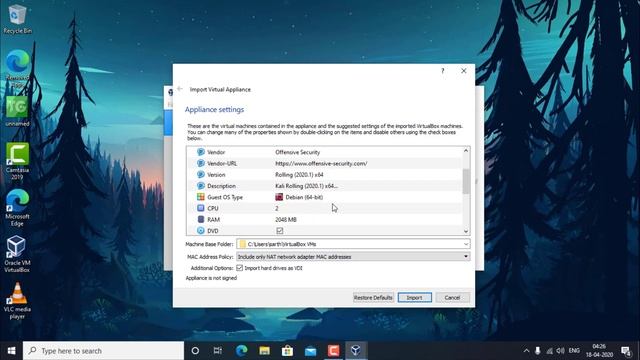640x360 pixels.
Task: Click the Import button
Action: (415, 298)
